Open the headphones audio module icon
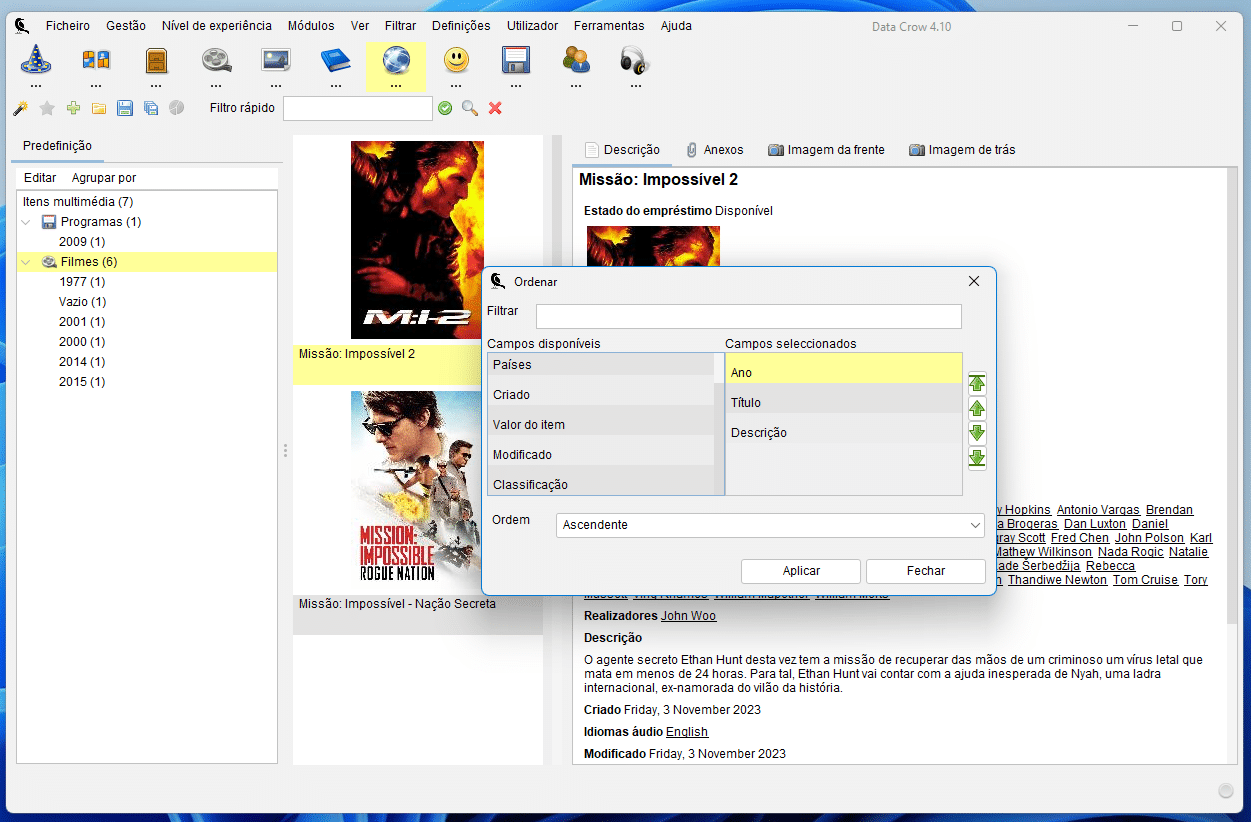Screen dimensions: 1251x822 (635, 61)
